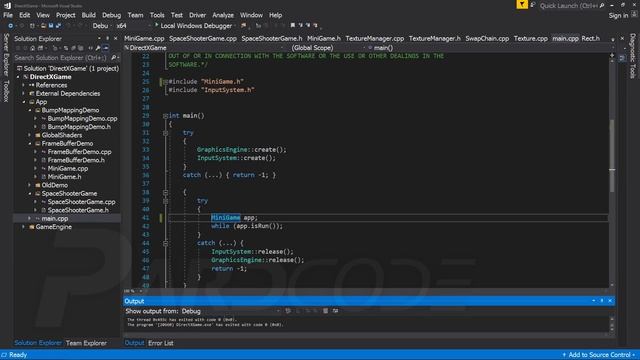Click the Navigate Backward toolbar icon
The height and width of the screenshot is (360, 640).
pyautogui.click(x=11, y=26)
